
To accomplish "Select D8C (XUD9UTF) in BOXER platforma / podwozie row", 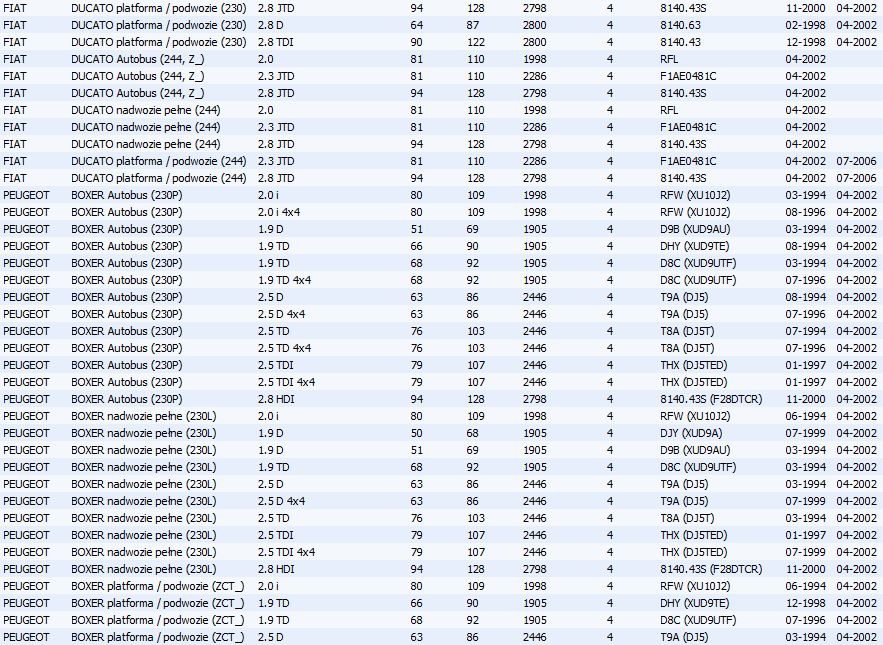I will [698, 620].
